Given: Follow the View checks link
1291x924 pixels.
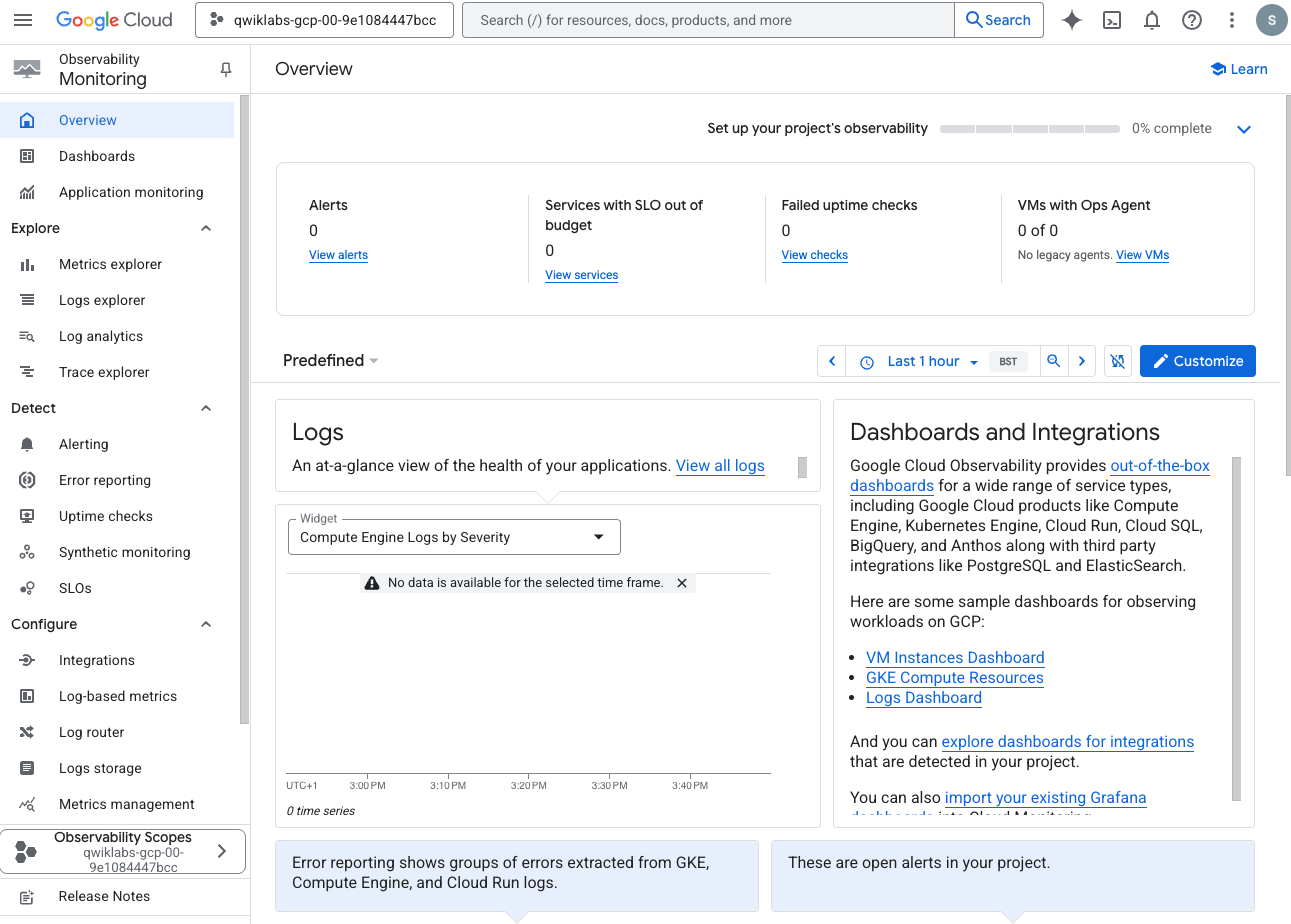Looking at the screenshot, I should [814, 255].
